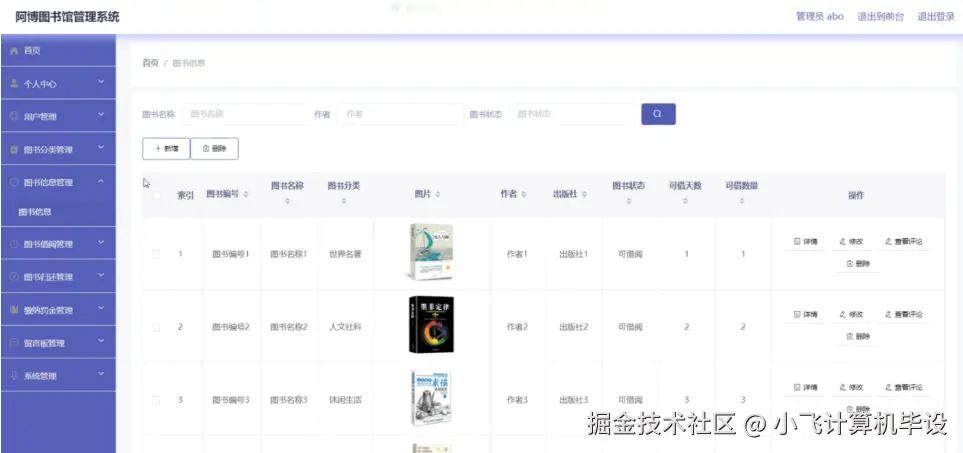This screenshot has height=453, width=963.
Task: Sort by 可借数量 column arrows
Action: click(742, 201)
